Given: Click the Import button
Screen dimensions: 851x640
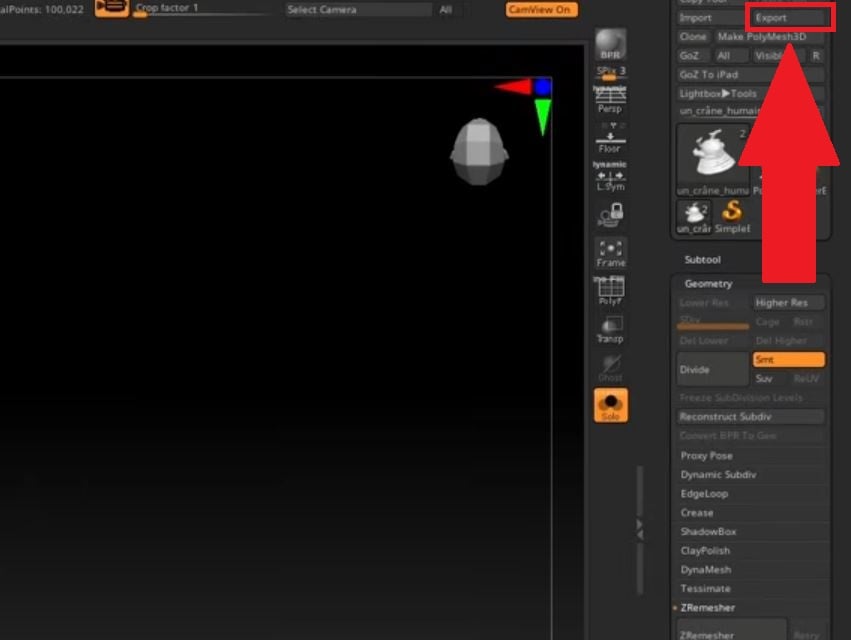Looking at the screenshot, I should 710,18.
